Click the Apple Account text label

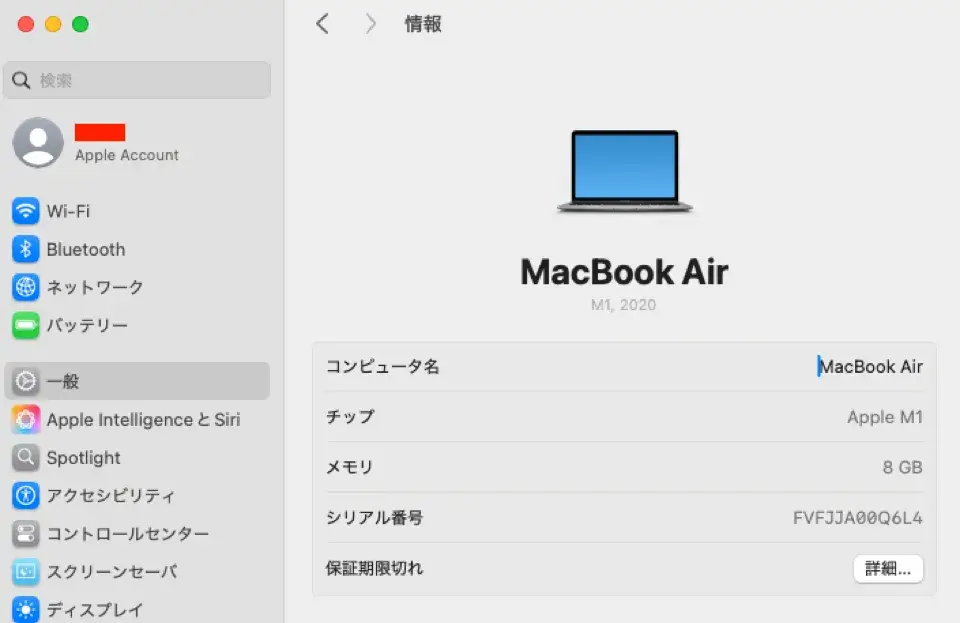click(x=127, y=155)
